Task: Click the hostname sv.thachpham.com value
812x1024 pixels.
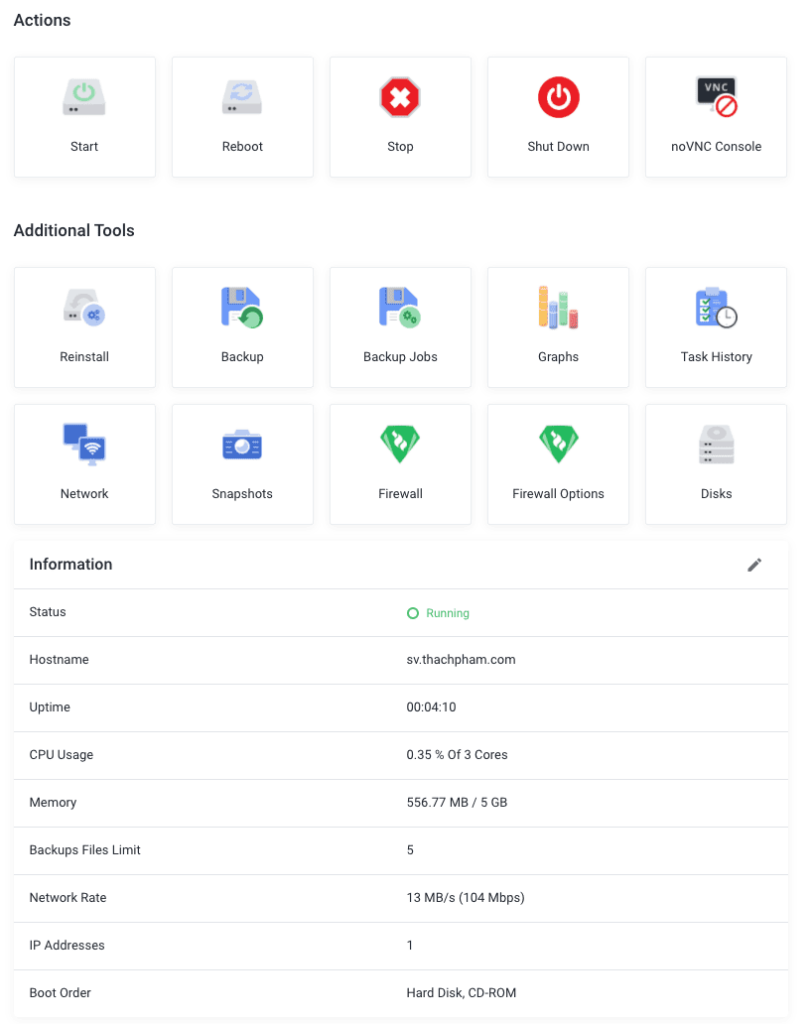Action: [461, 660]
